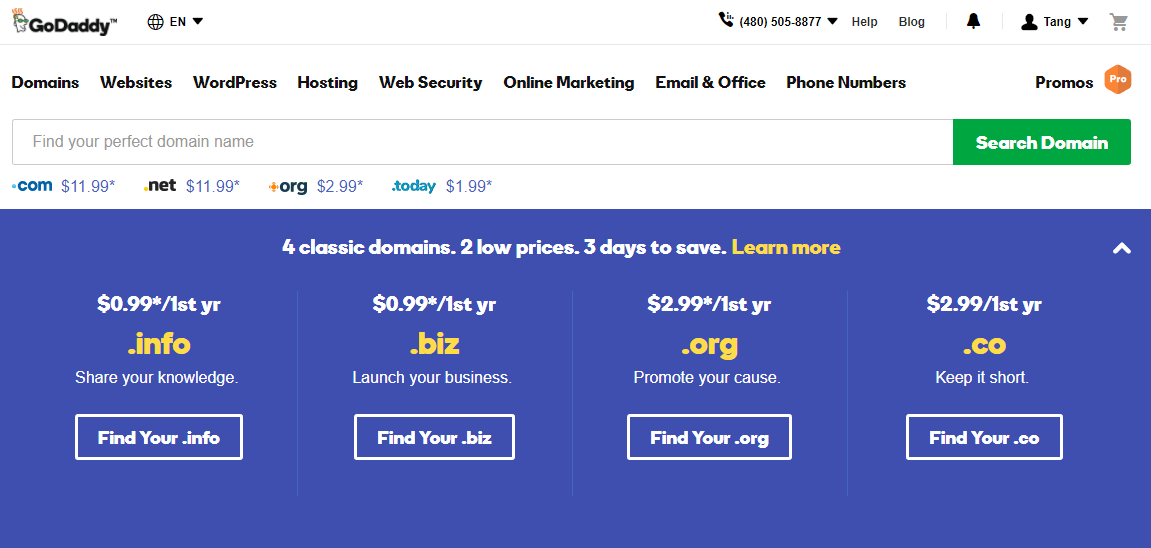The width and height of the screenshot is (1151, 548).
Task: Open the phone number dropdown arrow
Action: pos(832,21)
